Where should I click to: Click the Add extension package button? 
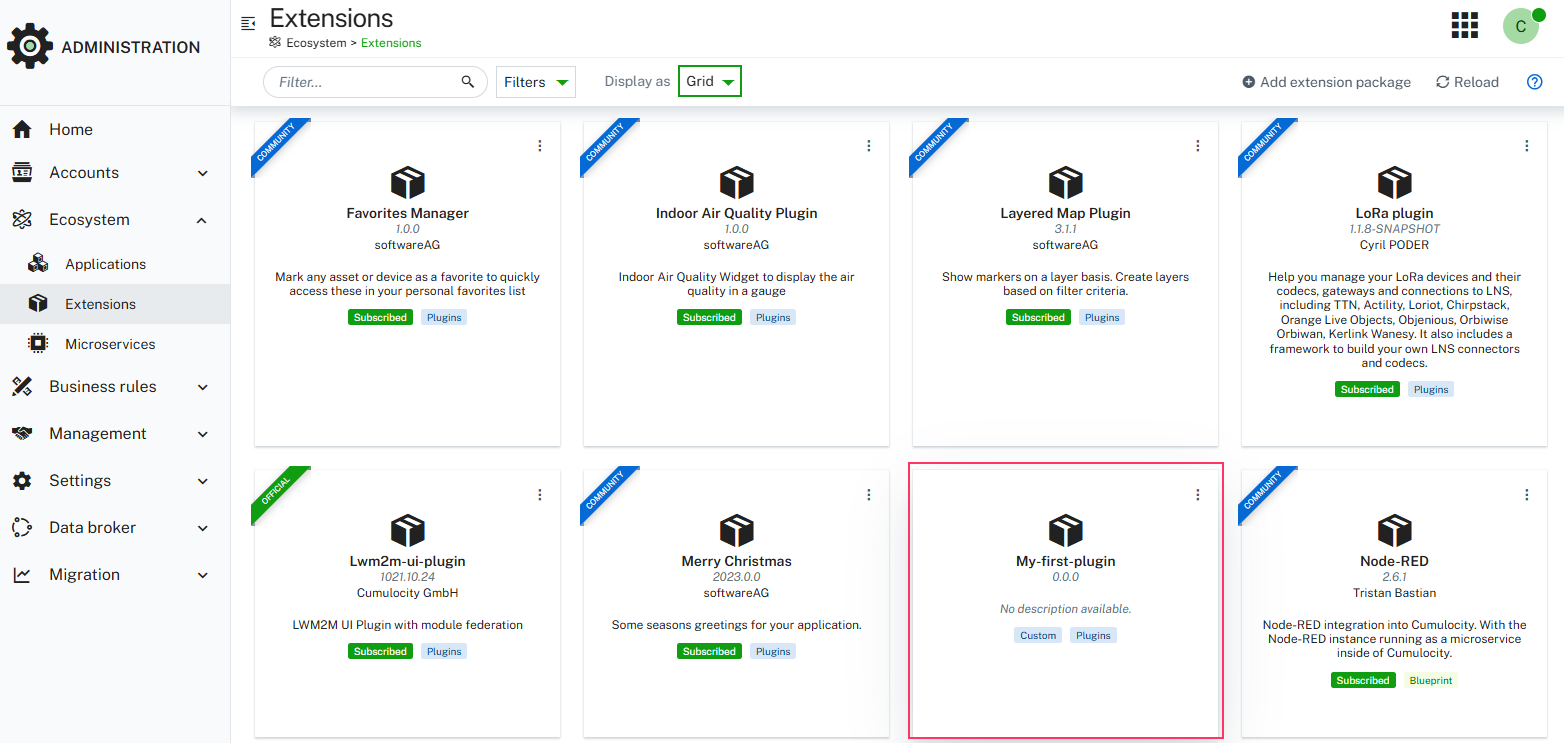1326,82
